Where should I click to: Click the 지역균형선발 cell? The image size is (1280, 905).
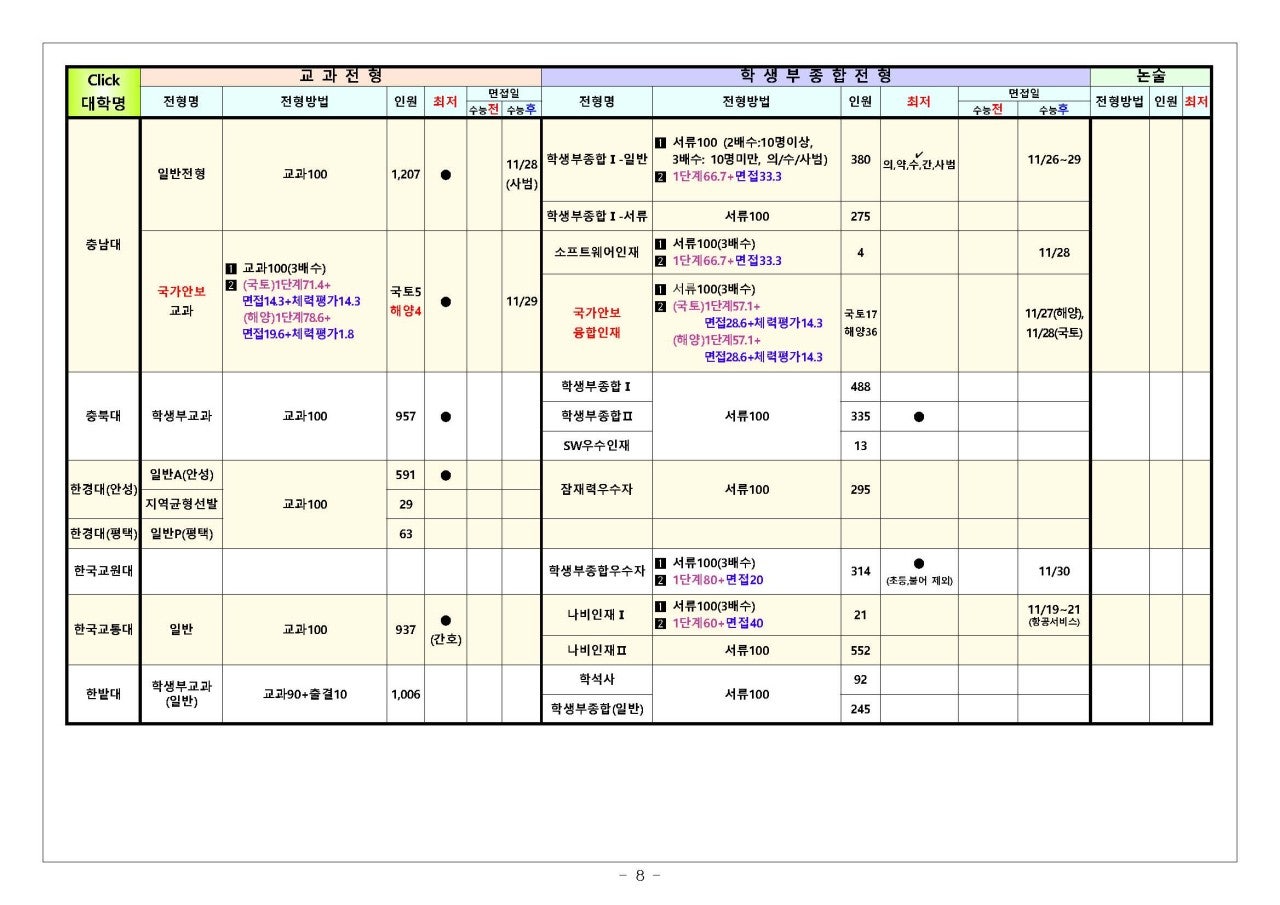coord(181,503)
